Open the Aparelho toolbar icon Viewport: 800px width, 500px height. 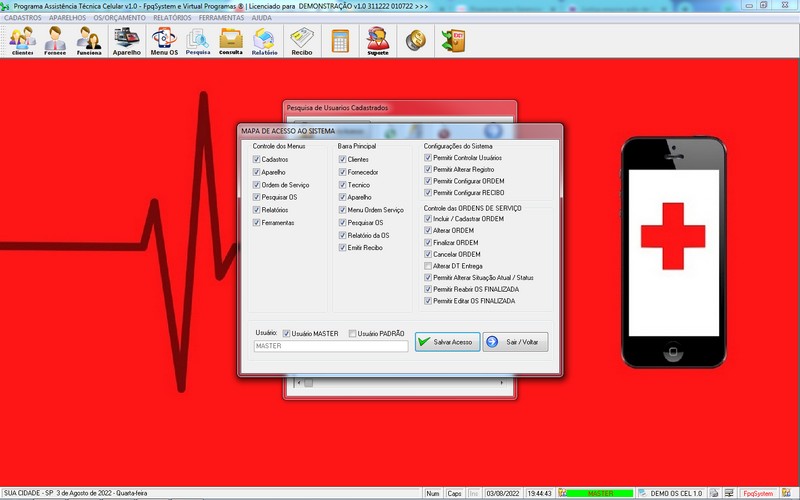click(x=127, y=41)
